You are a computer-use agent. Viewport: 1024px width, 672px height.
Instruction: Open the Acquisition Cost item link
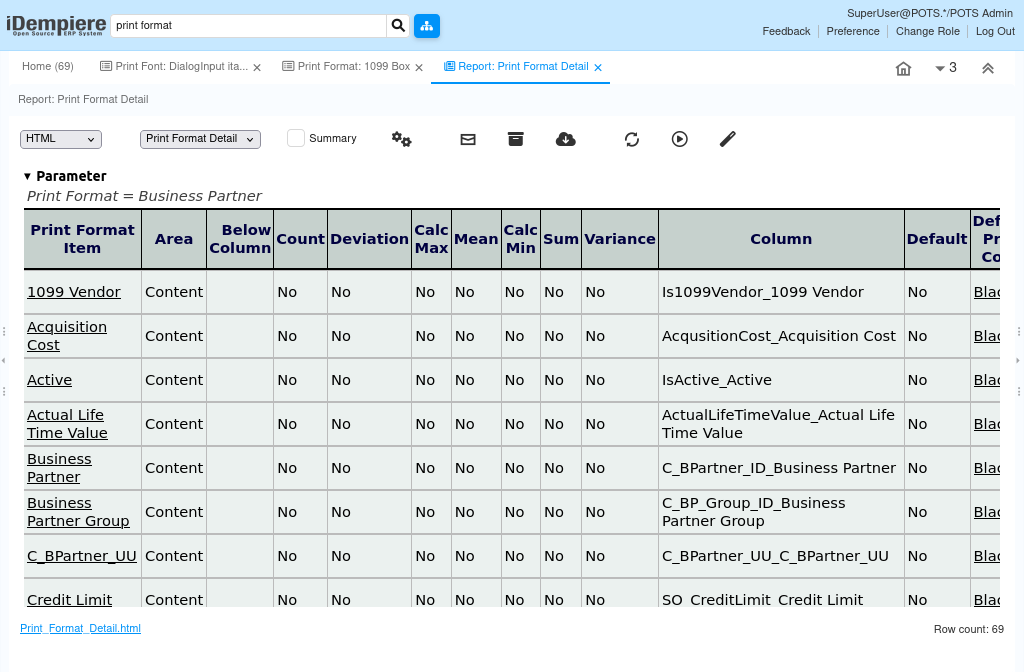[x=67, y=336]
